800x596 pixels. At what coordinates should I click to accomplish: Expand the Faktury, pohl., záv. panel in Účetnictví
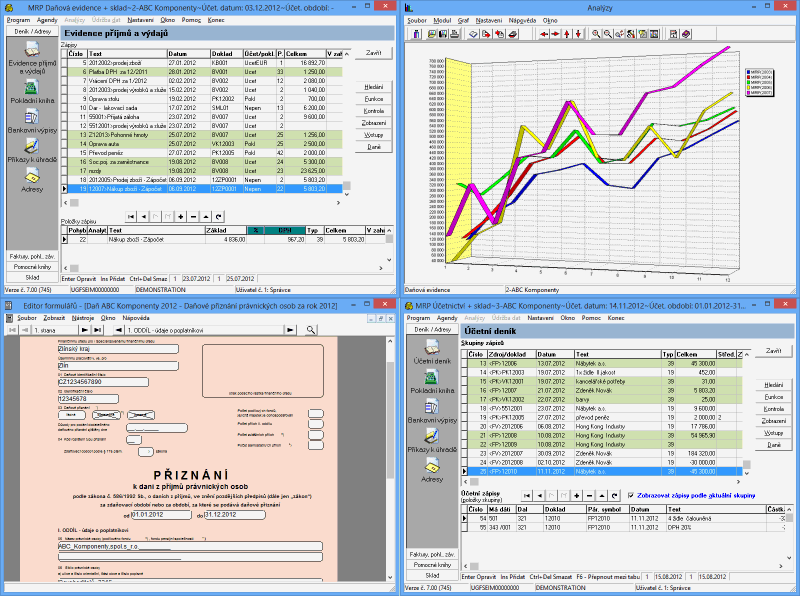pyautogui.click(x=432, y=554)
